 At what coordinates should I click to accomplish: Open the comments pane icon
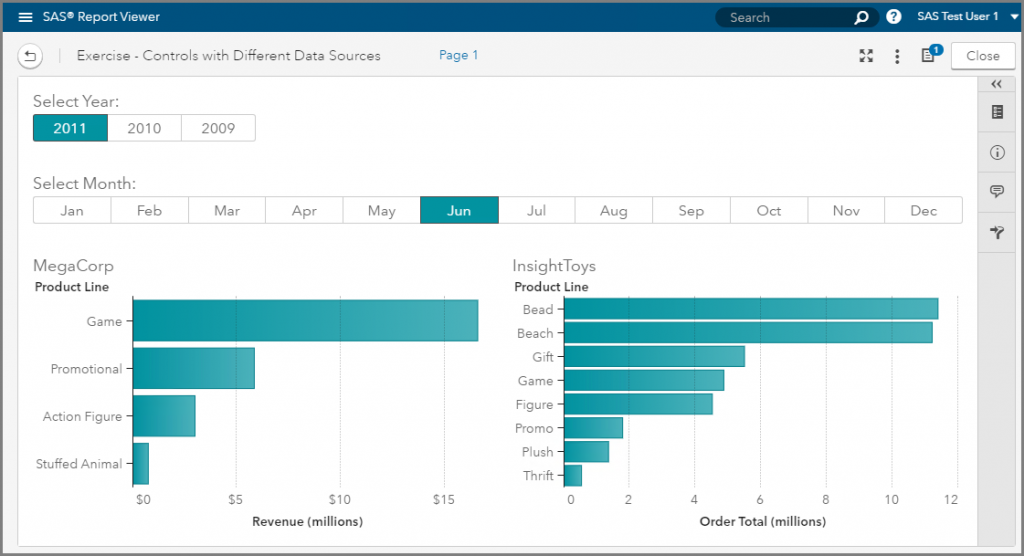pos(996,192)
